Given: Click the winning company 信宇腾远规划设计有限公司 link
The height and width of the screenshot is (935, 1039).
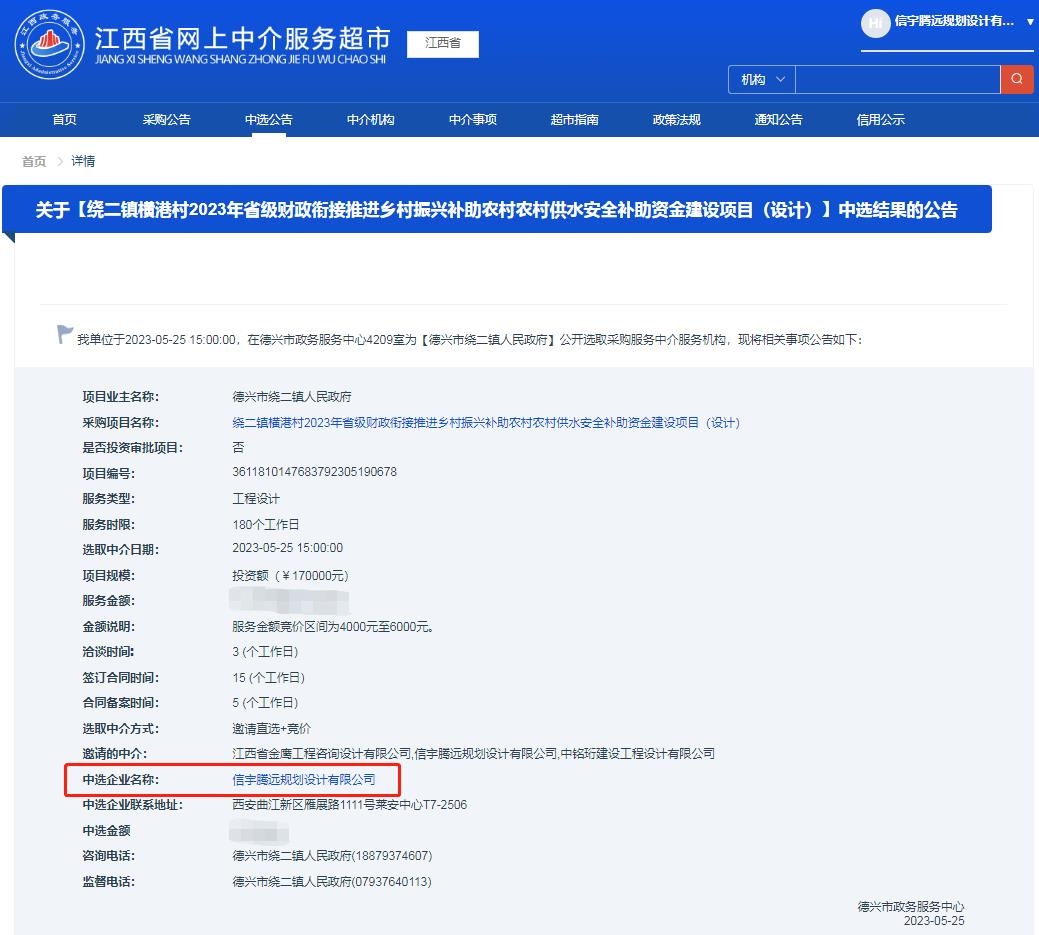Looking at the screenshot, I should 303,779.
